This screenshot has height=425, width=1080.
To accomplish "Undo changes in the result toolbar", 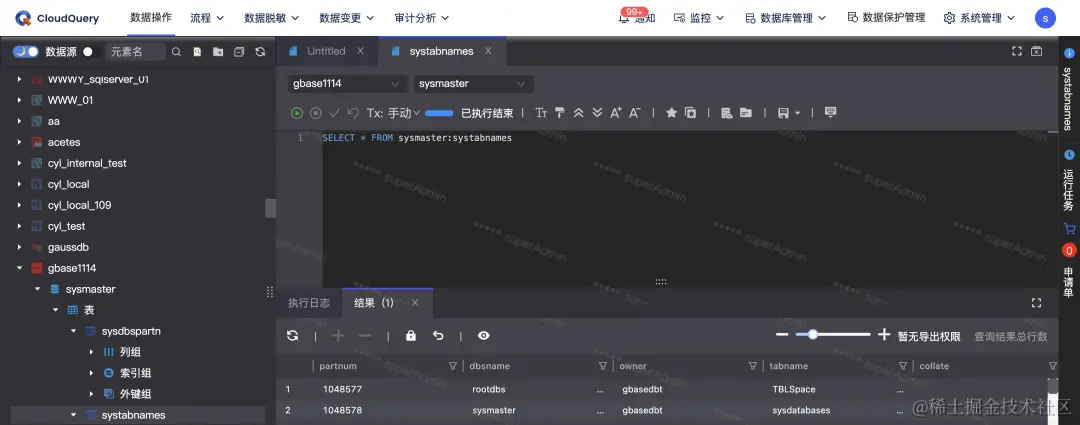I will (x=438, y=335).
